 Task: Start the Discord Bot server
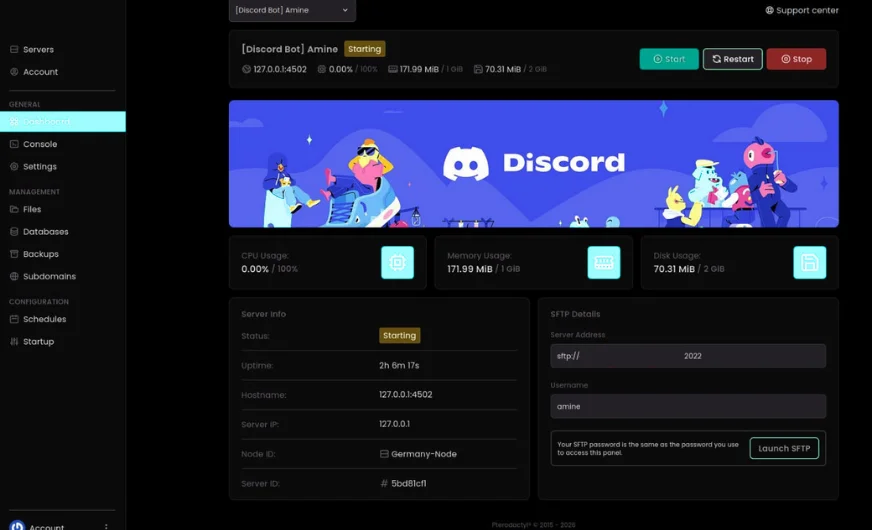tap(668, 59)
